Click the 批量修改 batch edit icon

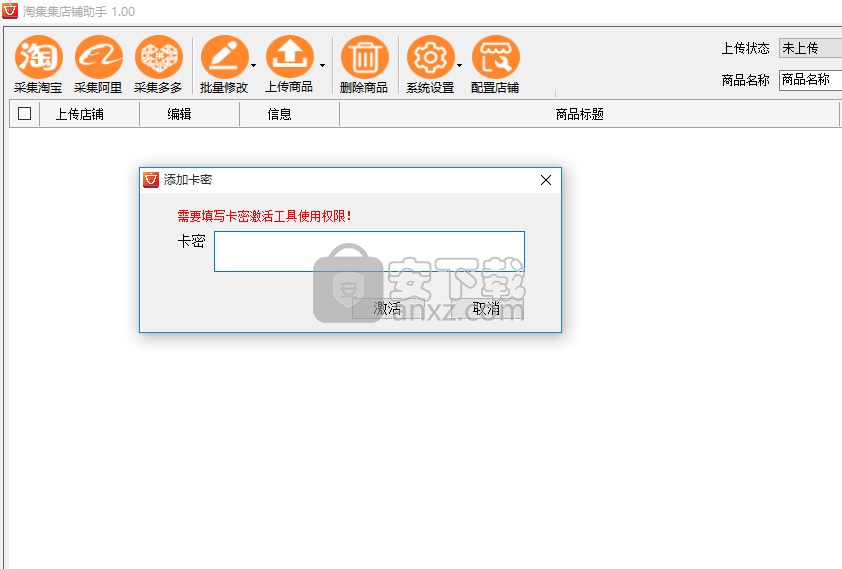[224, 64]
